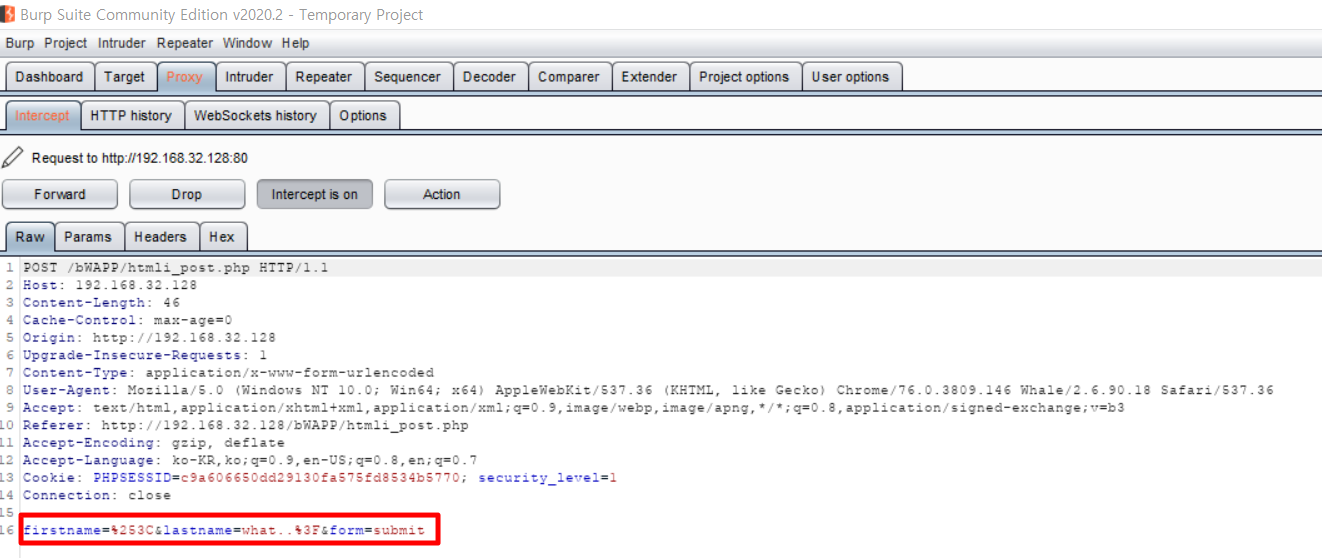
Task: Open the Project options tab
Action: [x=744, y=77]
